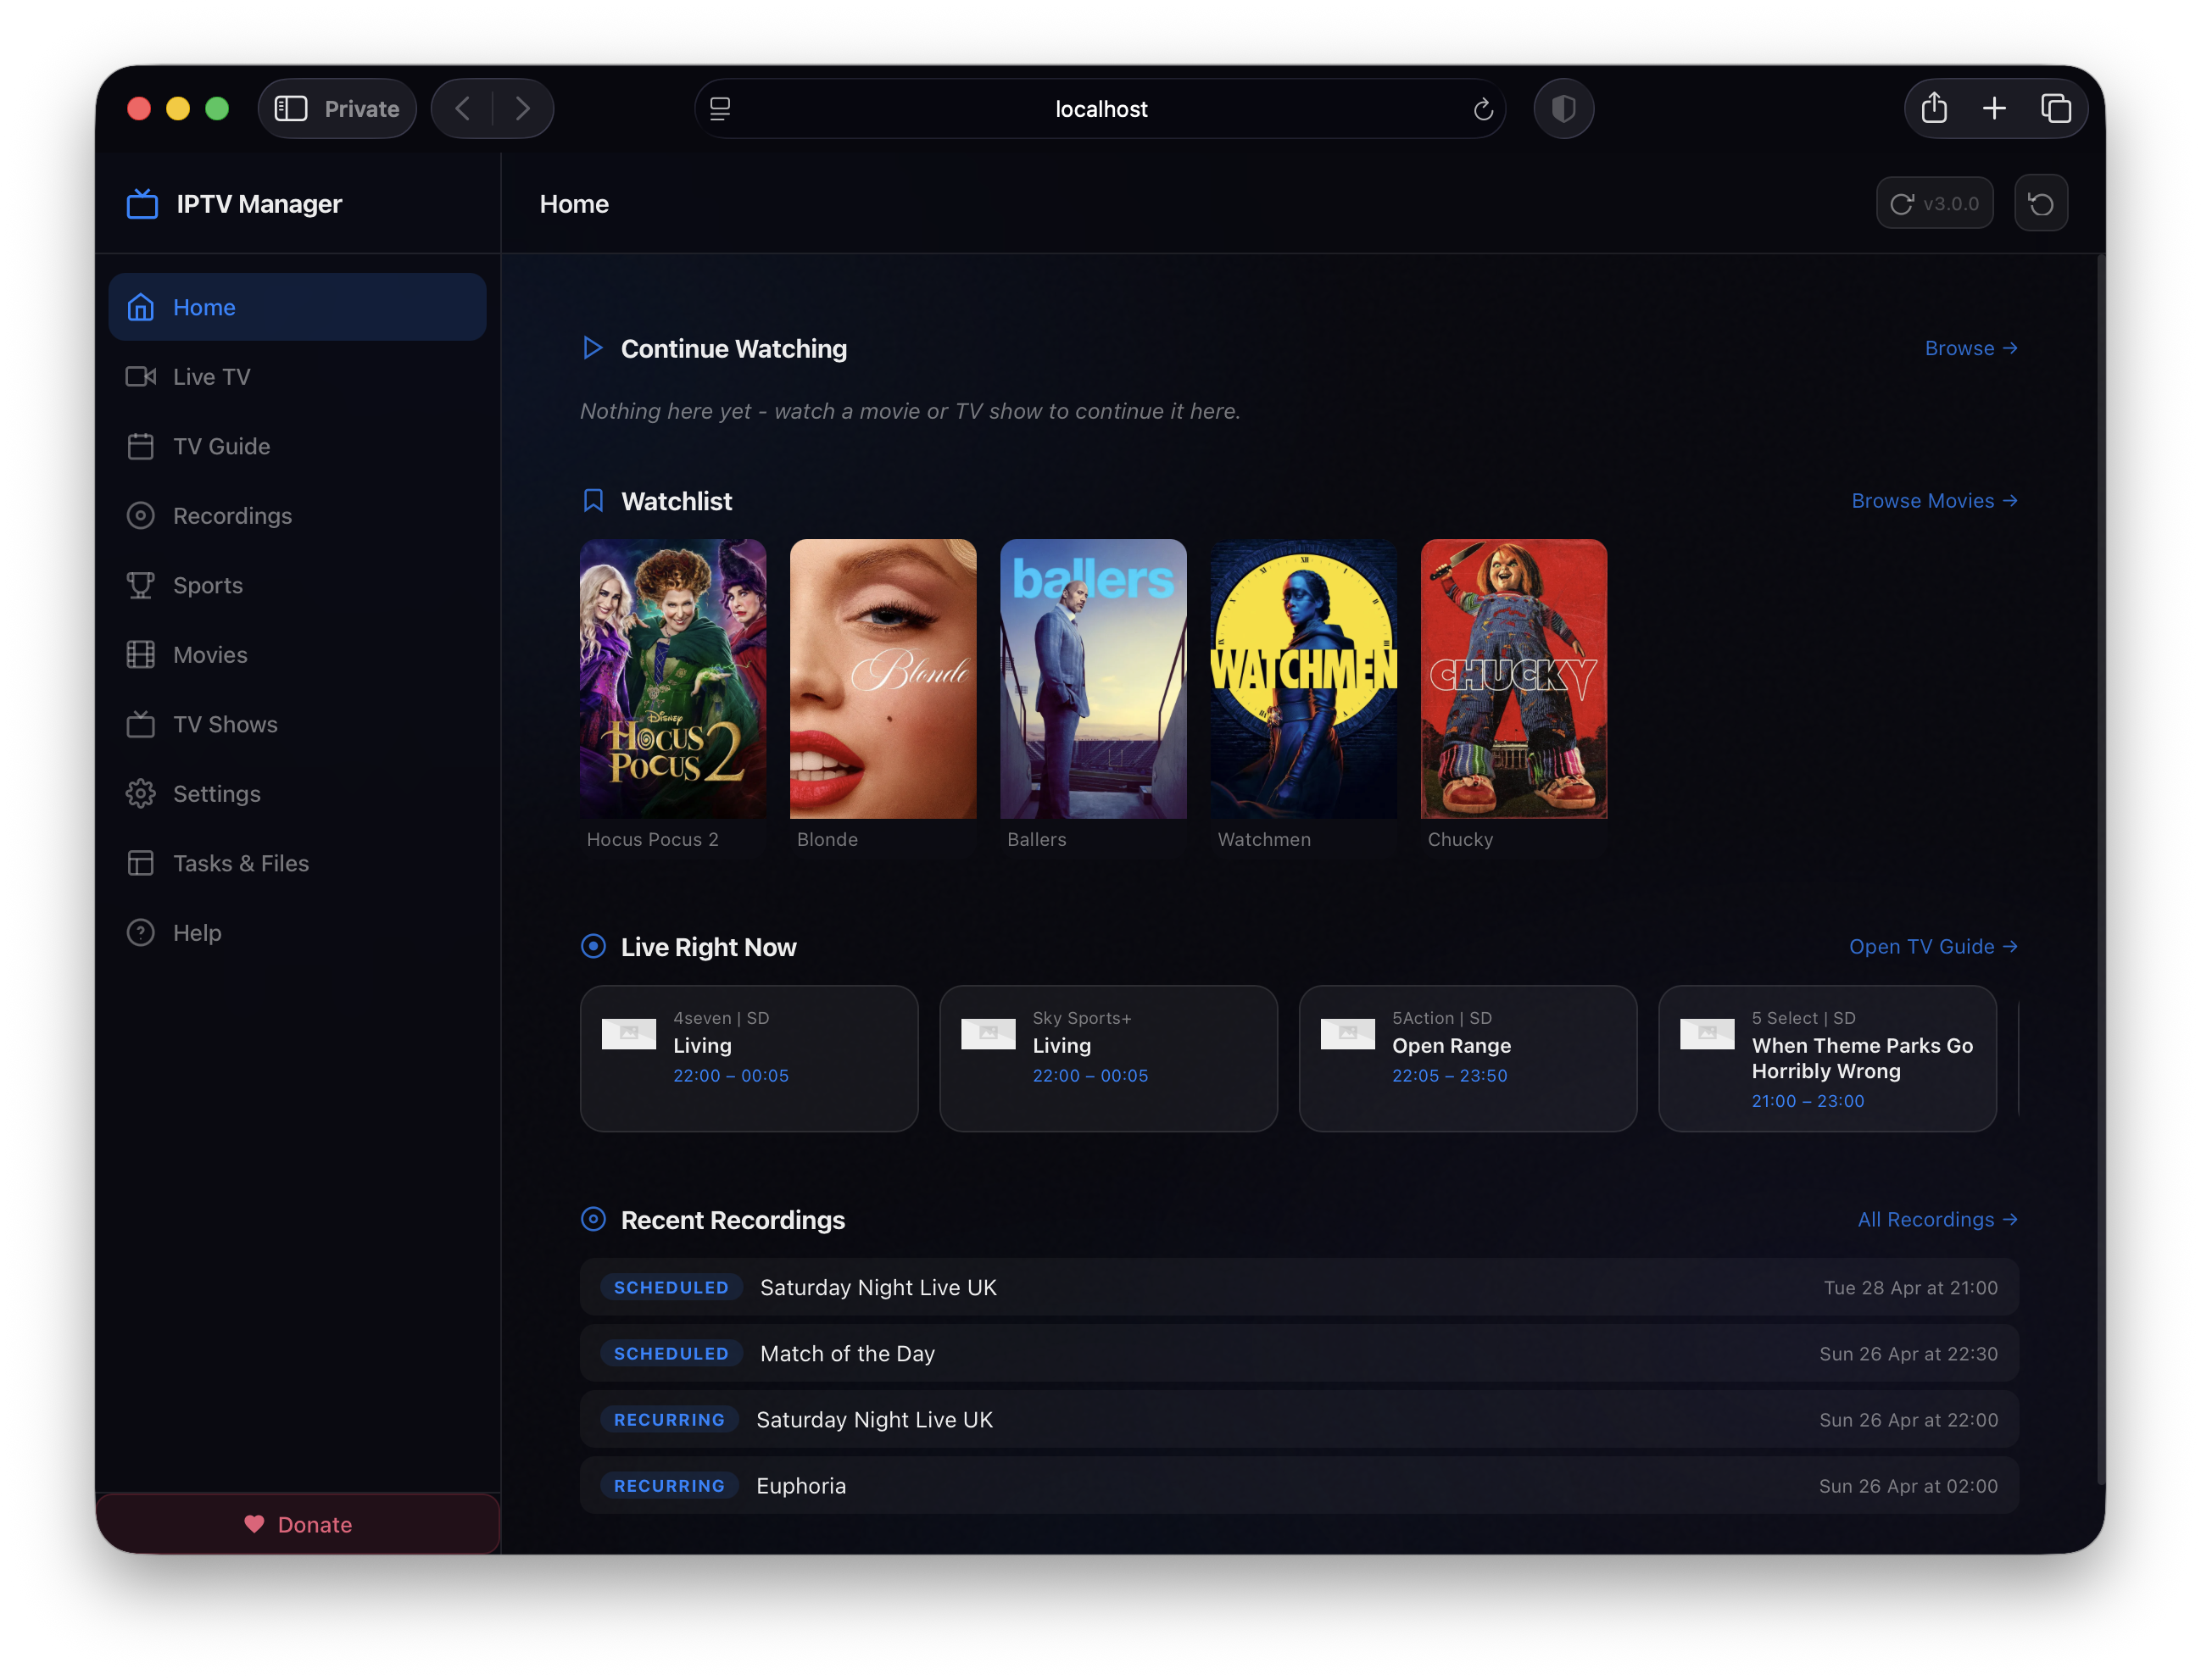Click the page's vertical scrollbar
Screen dimensions: 2201x1680
[2100, 870]
